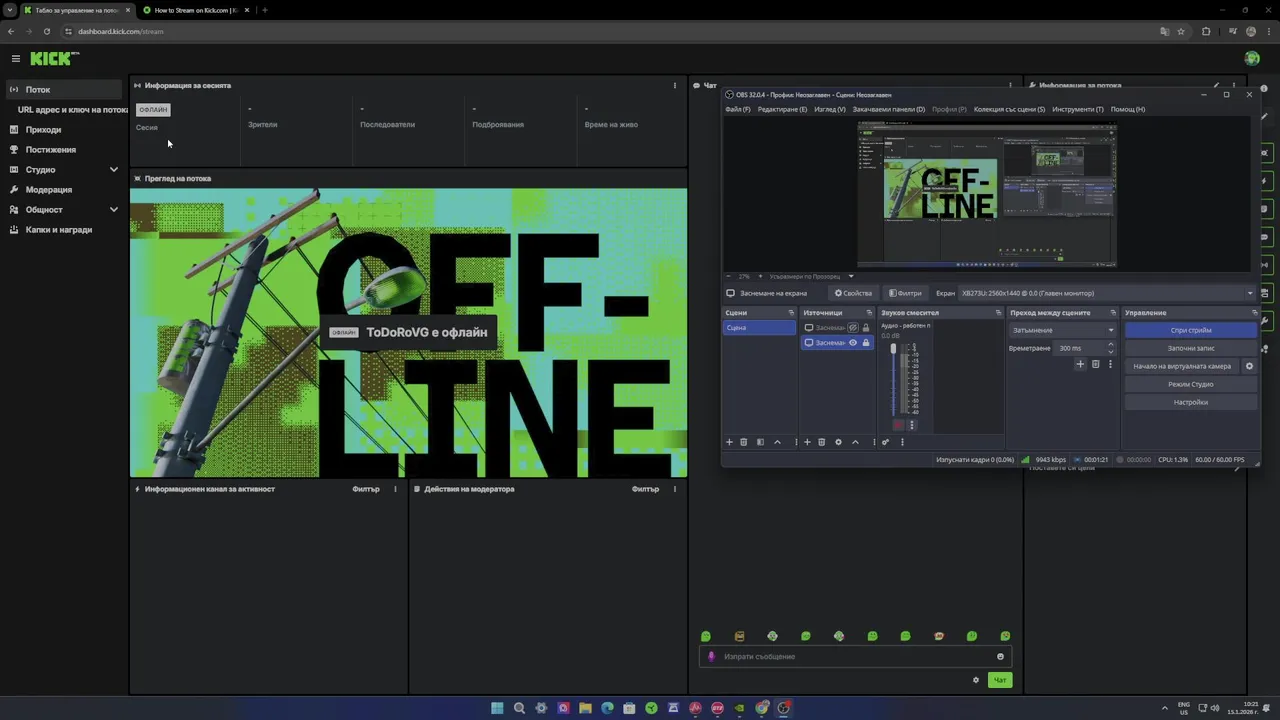Image resolution: width=1280 pixels, height=720 pixels.
Task: Click Филтър in activity feed panel
Action: pos(366,489)
